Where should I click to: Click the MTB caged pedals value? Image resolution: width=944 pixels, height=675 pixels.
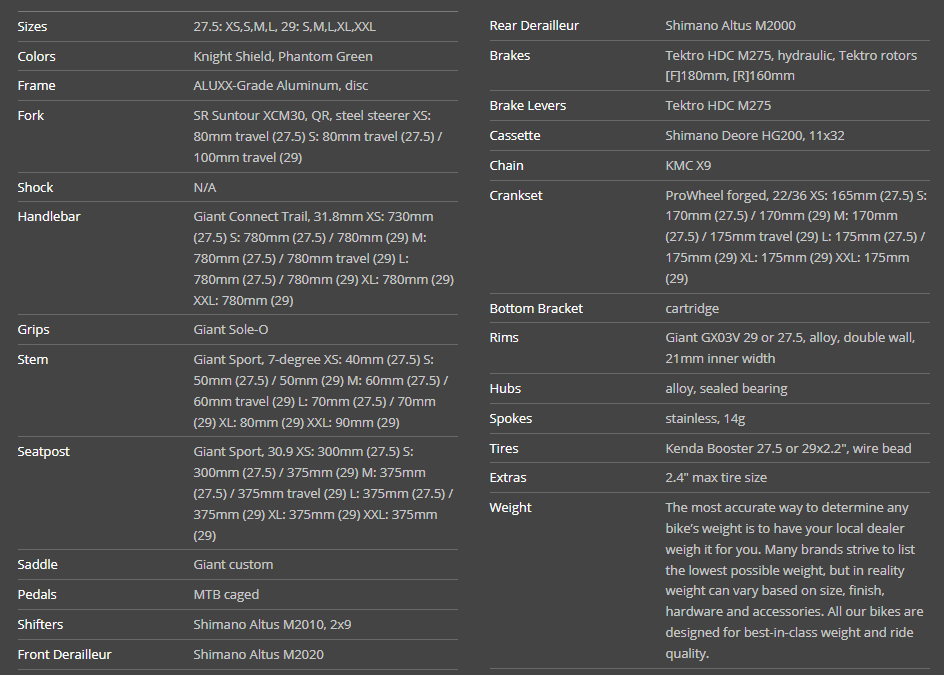pyautogui.click(x=226, y=595)
